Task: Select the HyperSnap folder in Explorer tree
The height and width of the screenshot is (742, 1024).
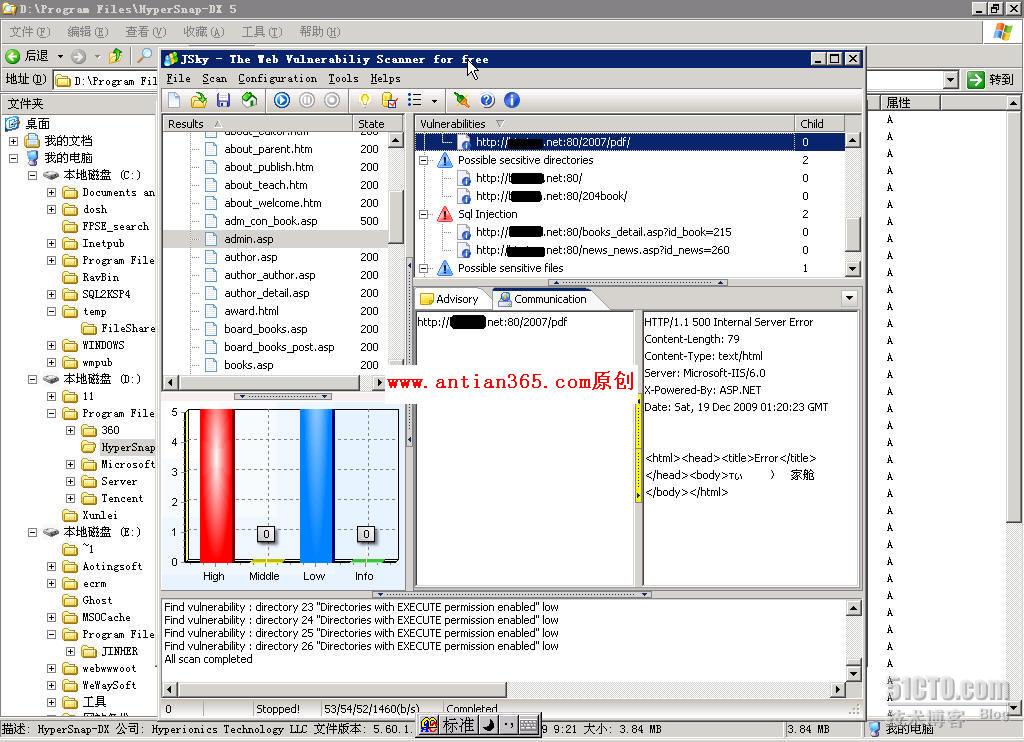Action: point(127,447)
